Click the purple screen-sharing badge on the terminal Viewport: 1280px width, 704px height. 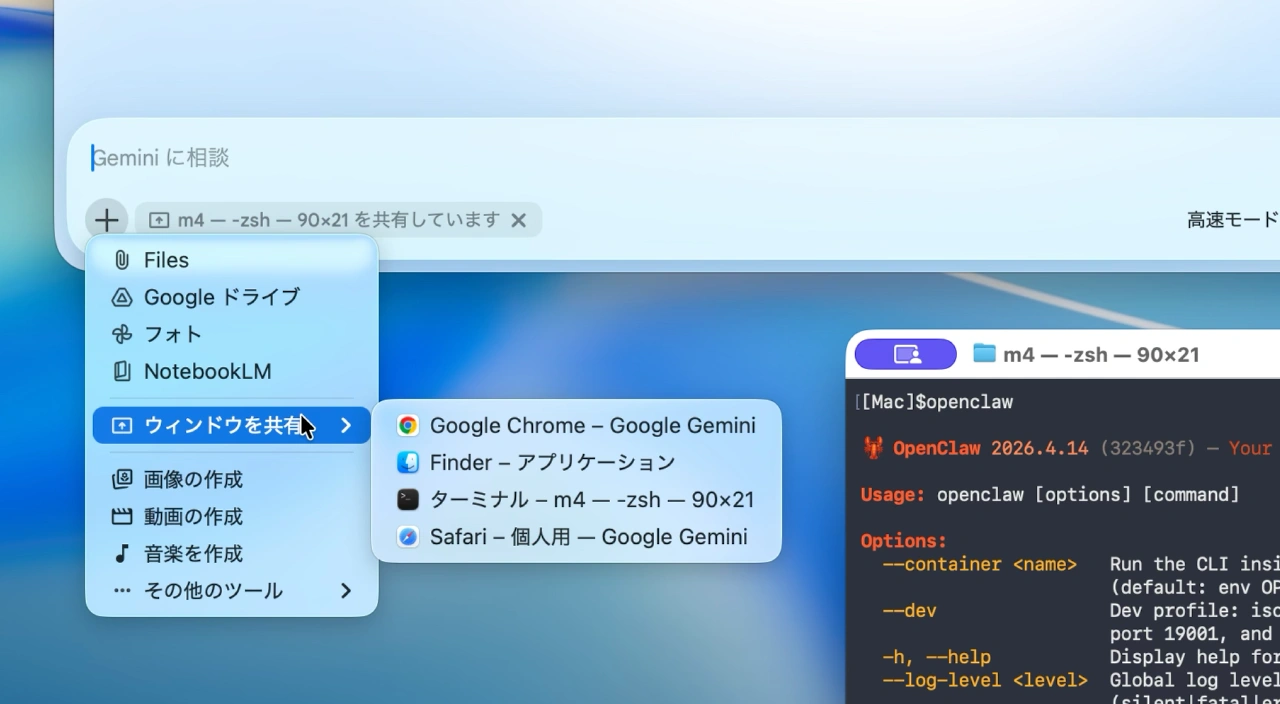904,353
